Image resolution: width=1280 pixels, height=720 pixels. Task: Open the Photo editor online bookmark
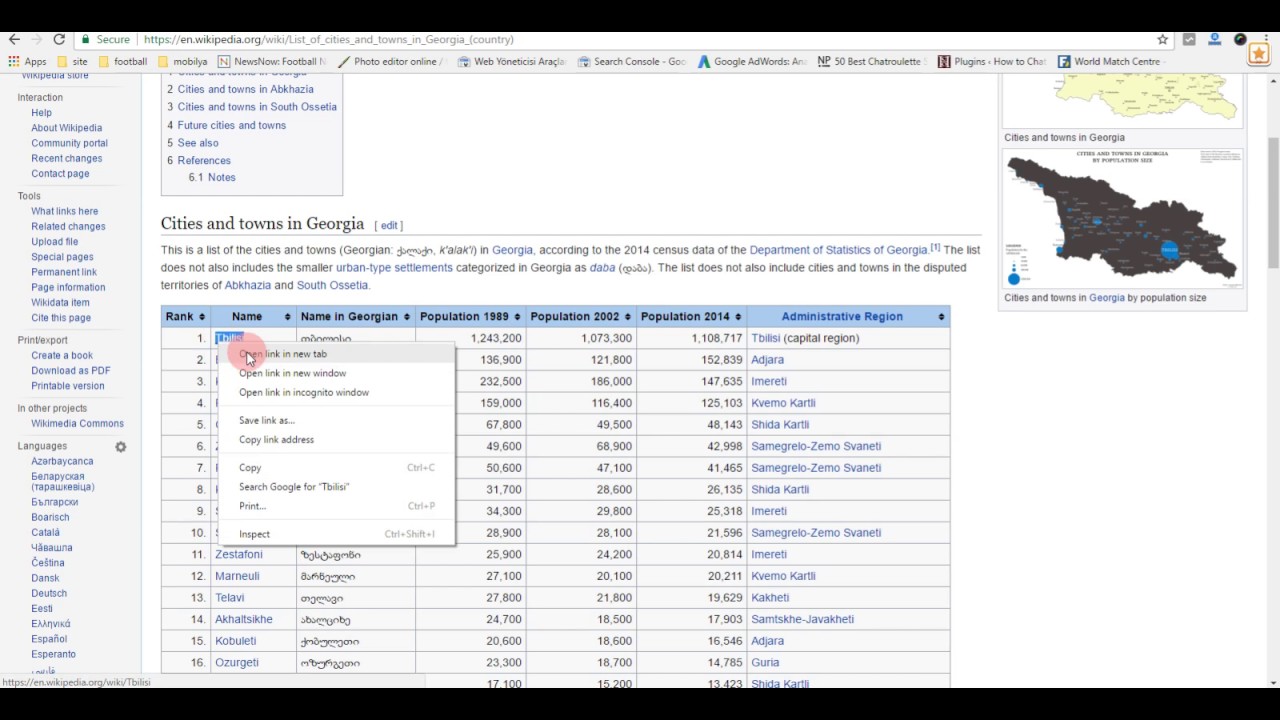[391, 62]
